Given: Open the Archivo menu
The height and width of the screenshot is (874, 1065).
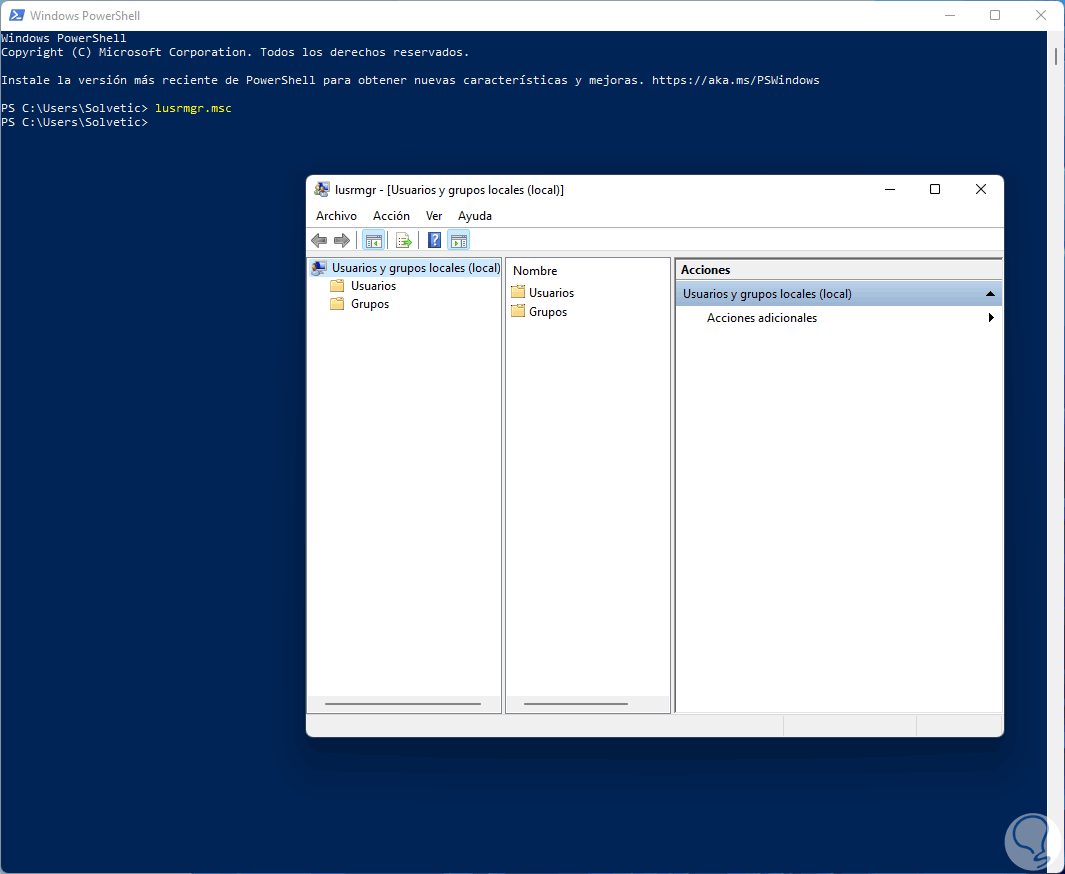Looking at the screenshot, I should [336, 216].
